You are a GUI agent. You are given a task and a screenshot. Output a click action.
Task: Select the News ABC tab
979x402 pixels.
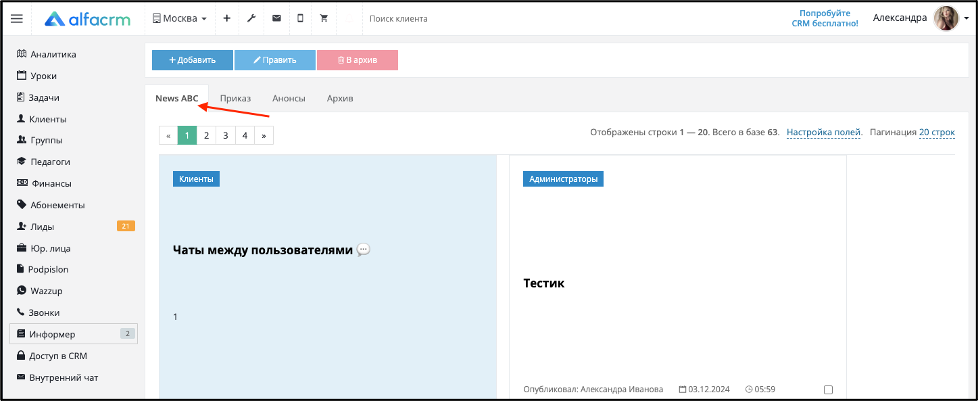(177, 98)
